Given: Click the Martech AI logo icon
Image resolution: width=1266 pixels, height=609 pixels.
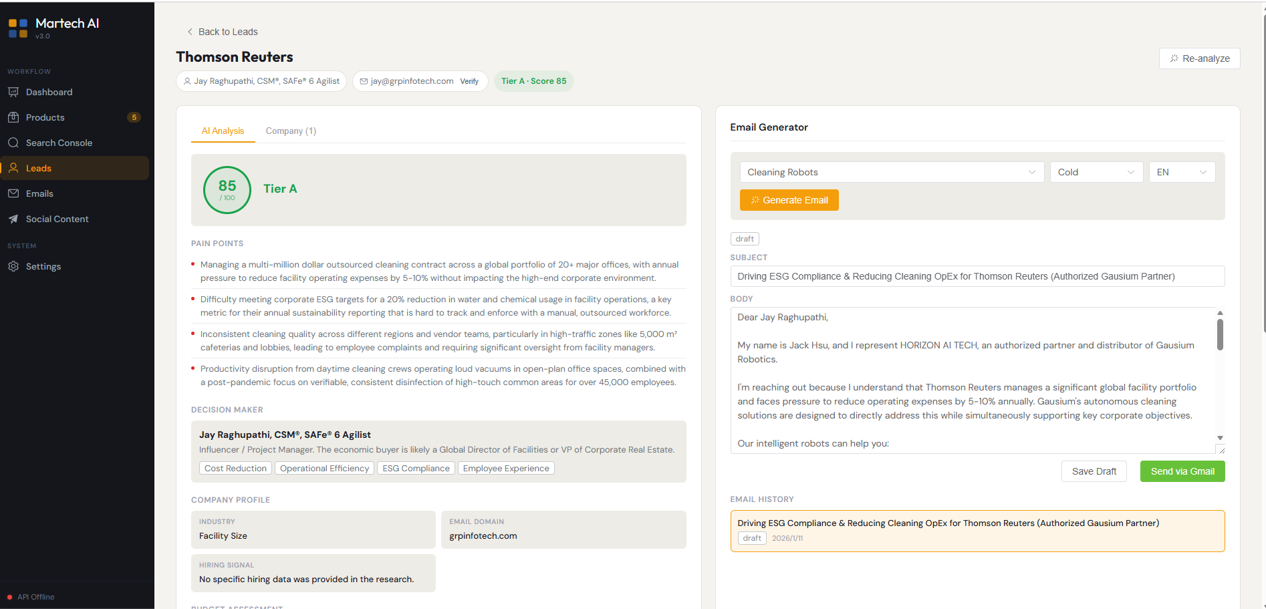Looking at the screenshot, I should pos(18,28).
